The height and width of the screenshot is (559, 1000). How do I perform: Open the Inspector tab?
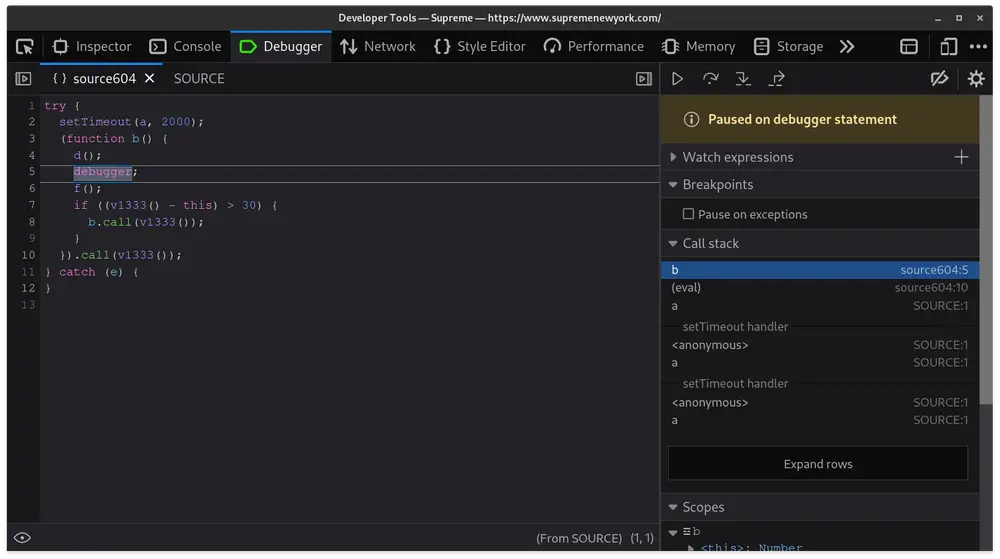click(92, 47)
